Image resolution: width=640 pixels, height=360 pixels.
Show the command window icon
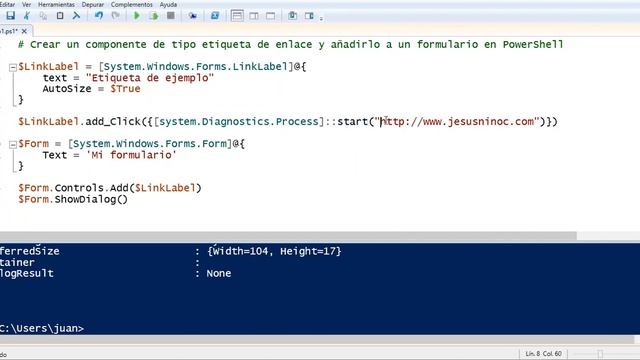(292, 16)
